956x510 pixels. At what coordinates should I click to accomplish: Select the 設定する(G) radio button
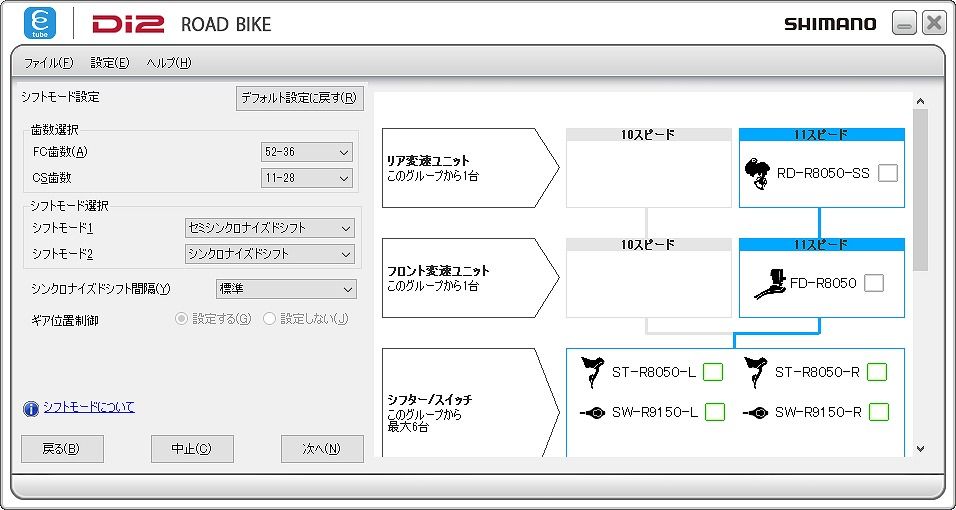click(x=181, y=318)
